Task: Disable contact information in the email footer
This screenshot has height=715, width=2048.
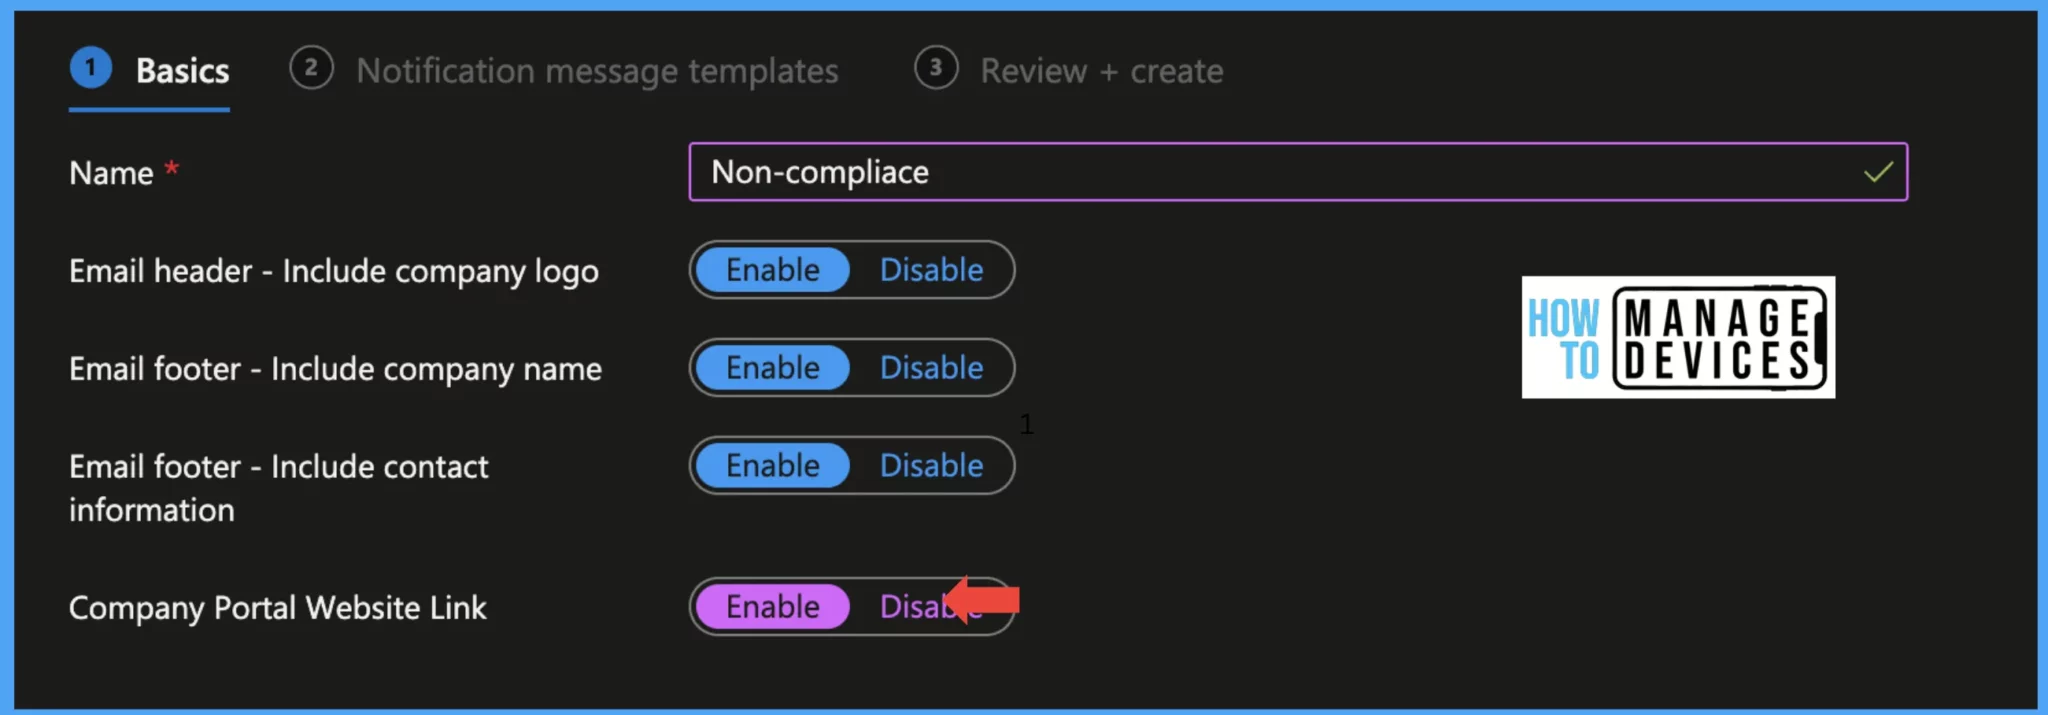Action: pyautogui.click(x=931, y=466)
